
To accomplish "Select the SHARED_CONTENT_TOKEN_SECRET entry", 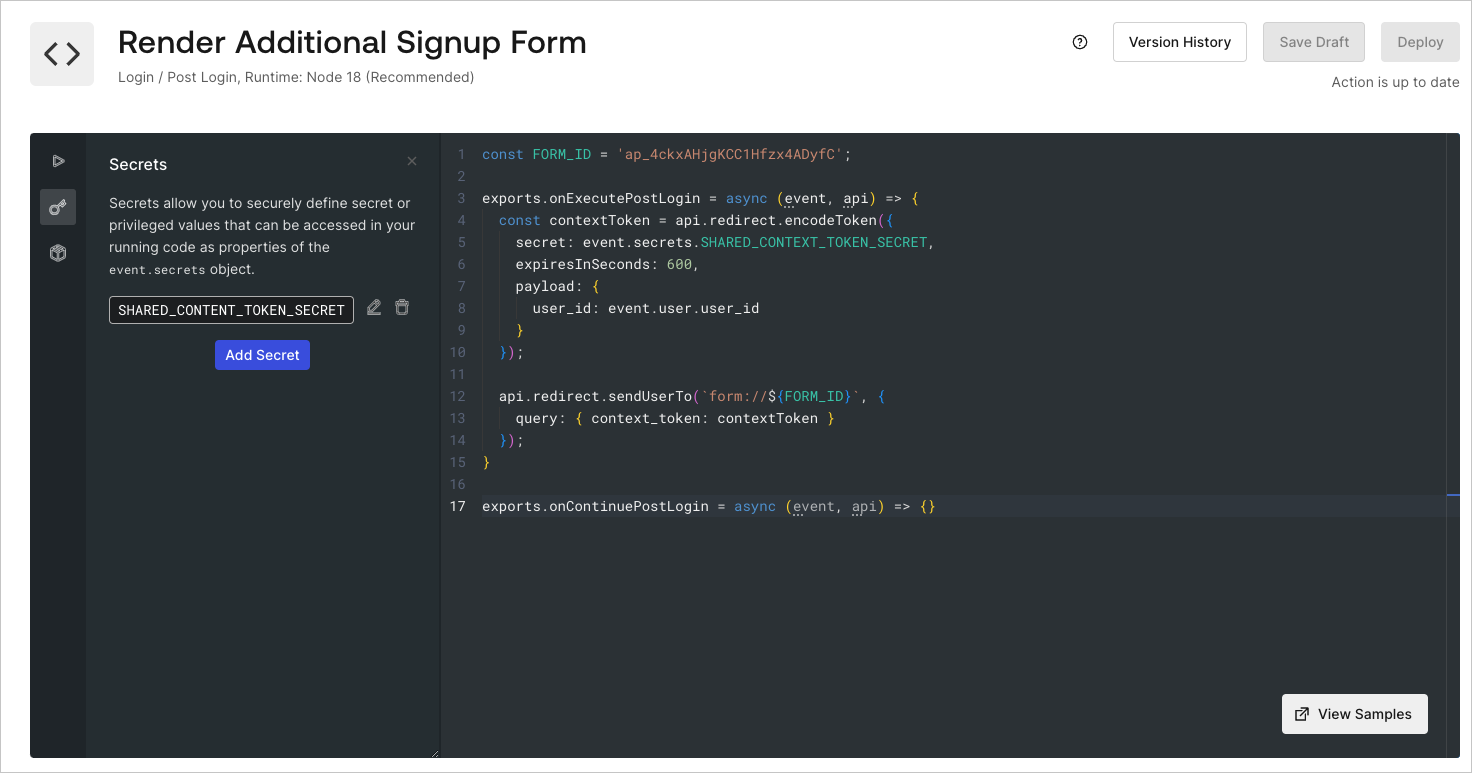I will tap(231, 310).
